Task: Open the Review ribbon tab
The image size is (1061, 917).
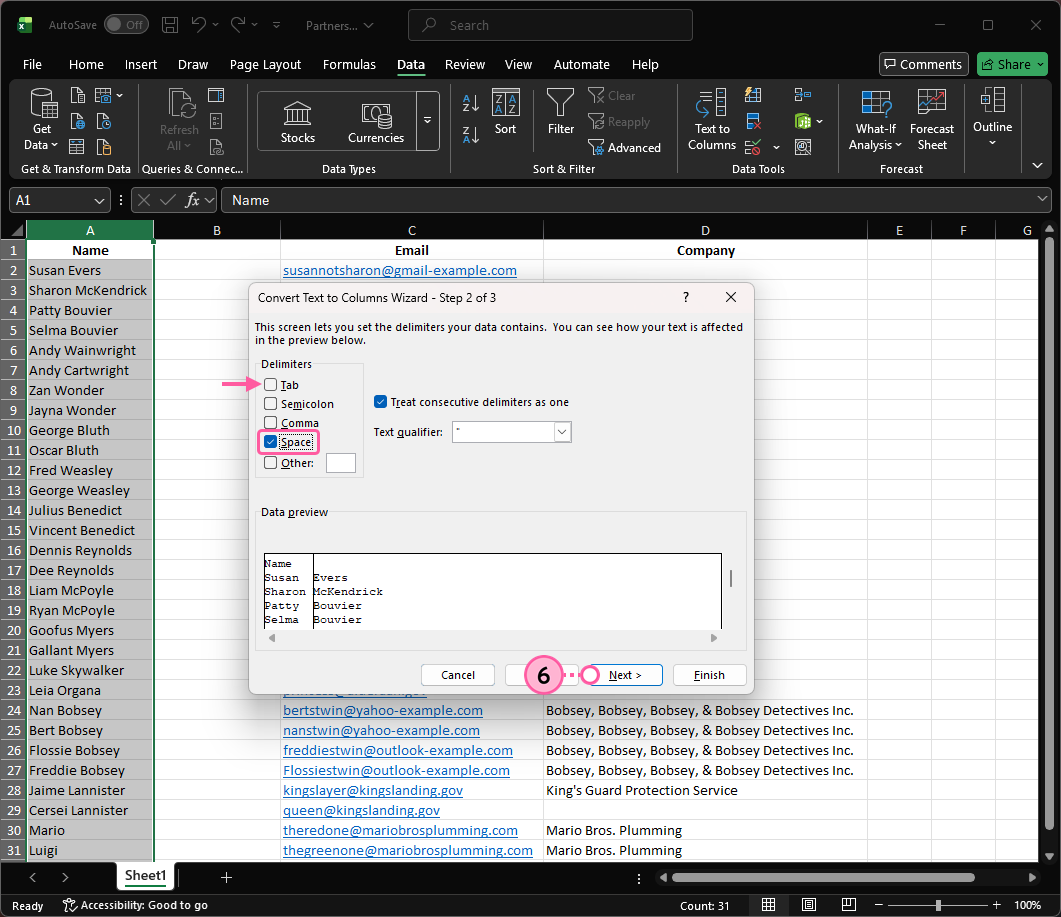Action: pyautogui.click(x=464, y=64)
